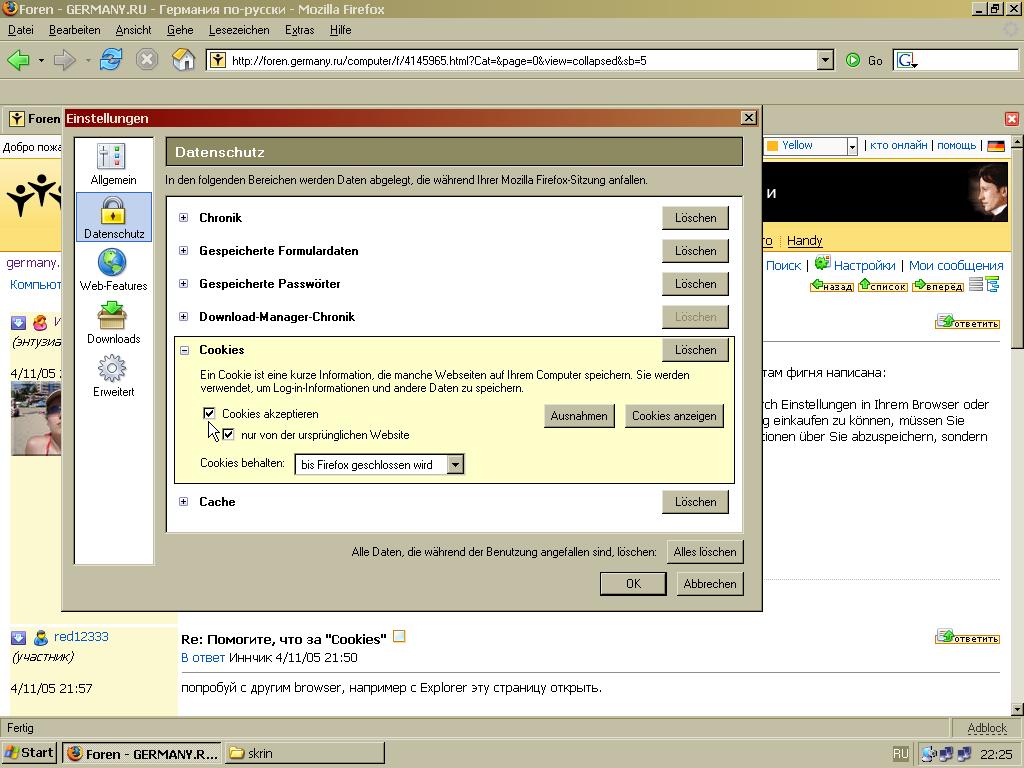Click in the URL address bar
Screen dimensions: 1024x768
tap(520, 60)
